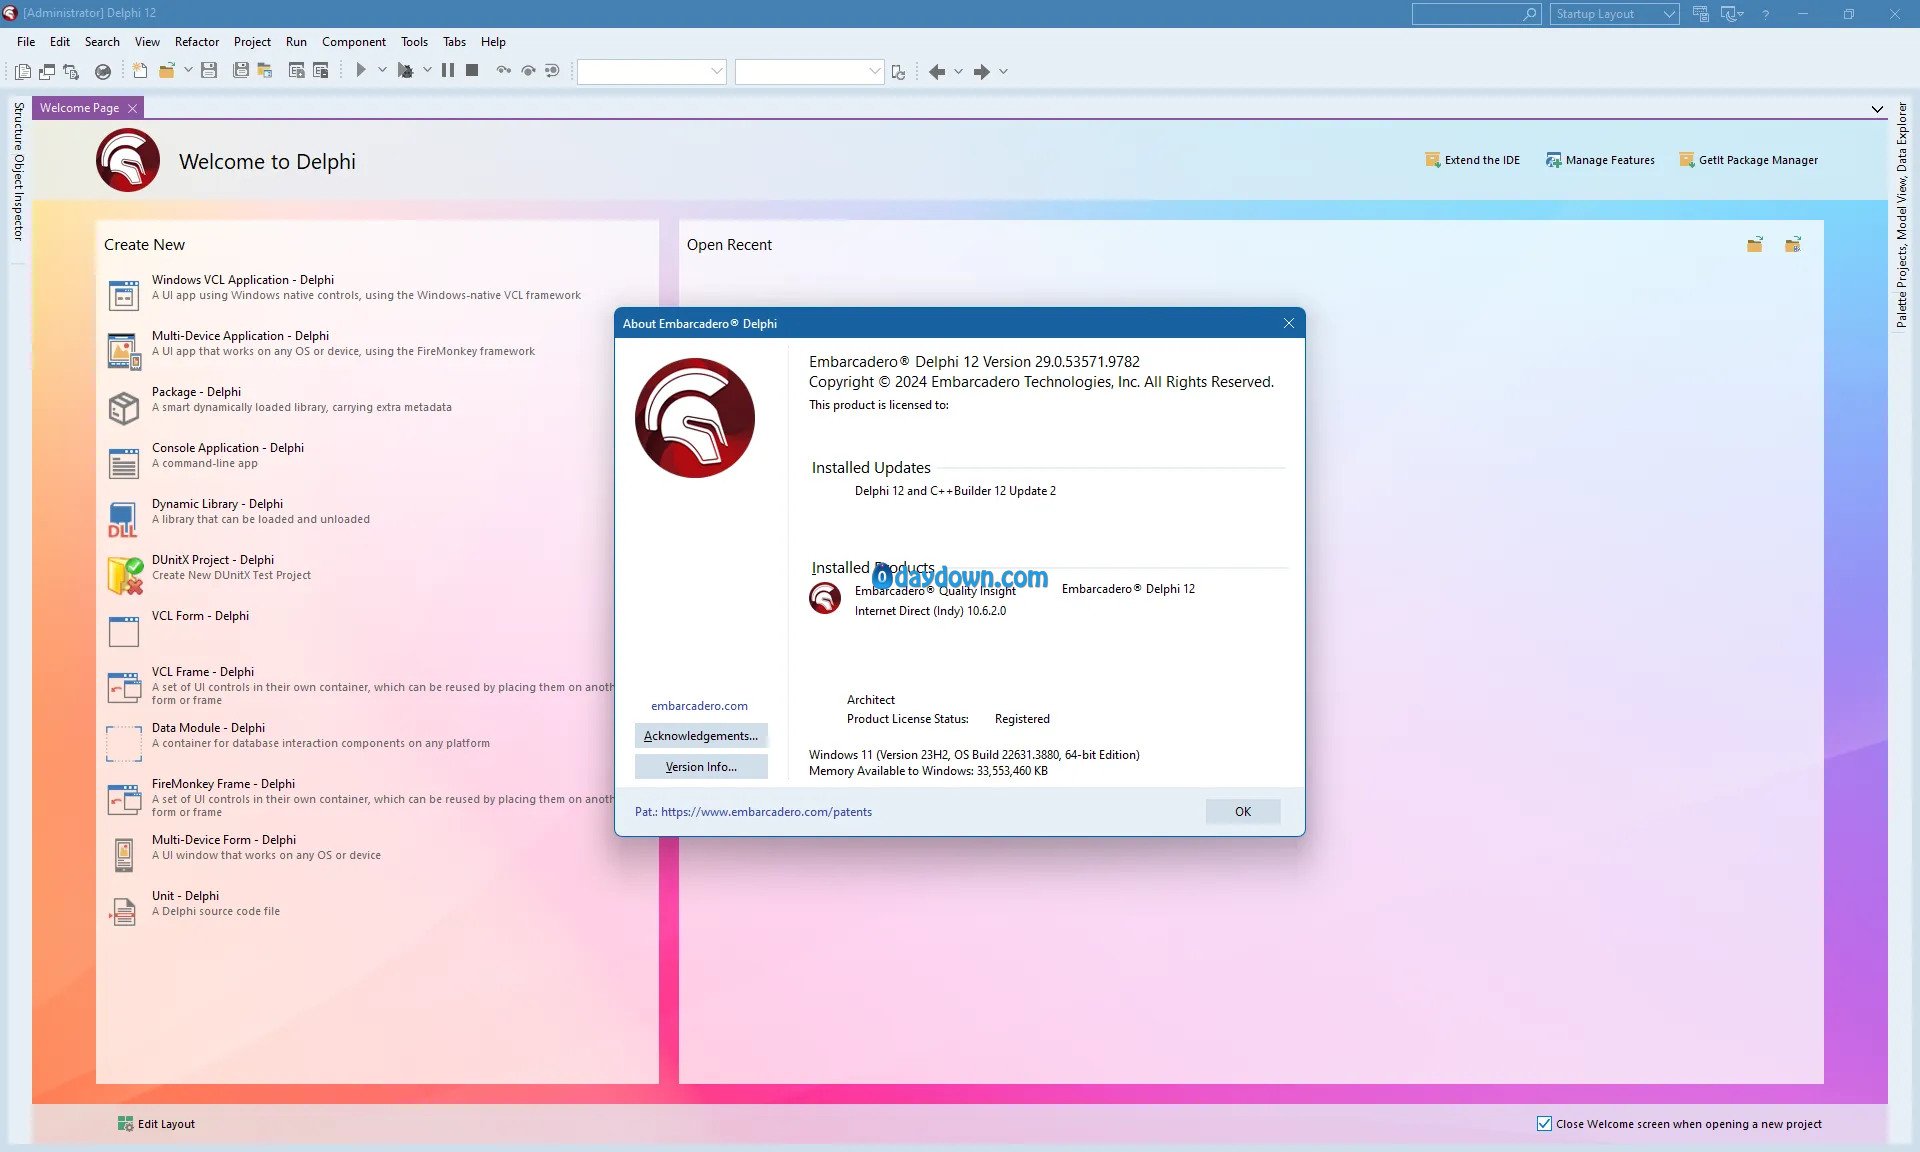Image resolution: width=1920 pixels, height=1152 pixels.
Task: Close the About Embarcadero Delphi dialog
Action: 1289,323
